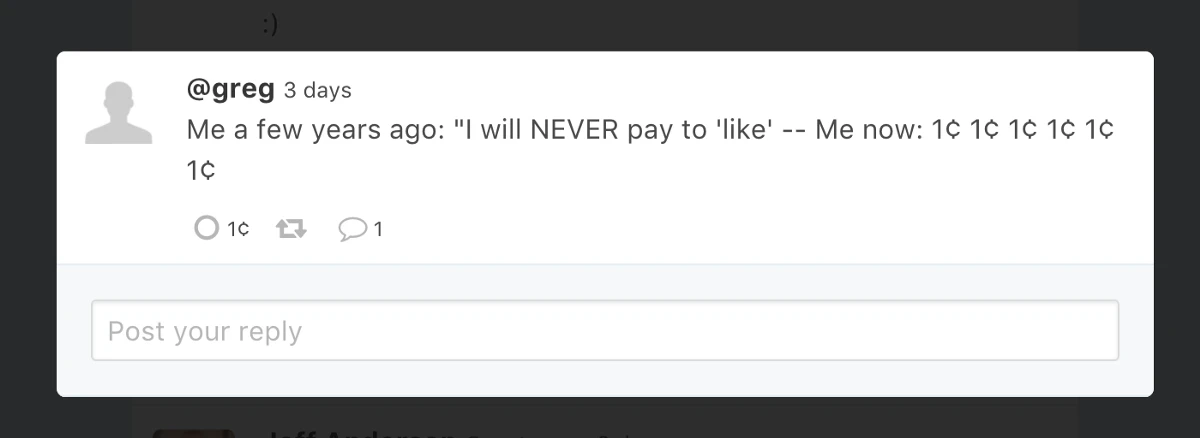Image resolution: width=1200 pixels, height=438 pixels.
Task: Focus the 'Post your reply' field
Action: point(605,330)
